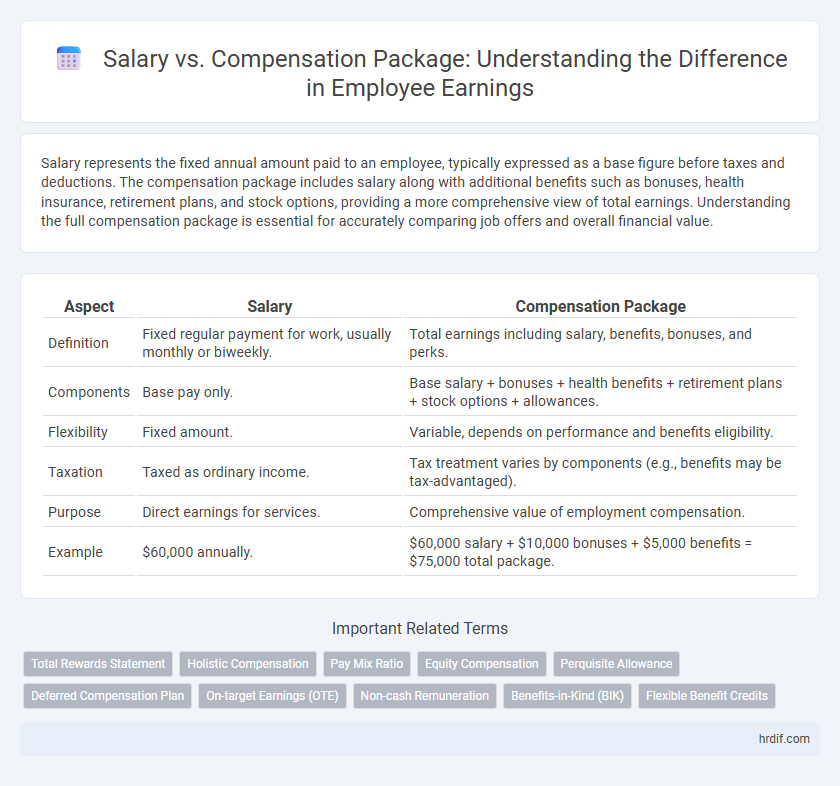The image size is (840, 786).
Task: Select the On-target Earnings (OTE) tag
Action: (x=272, y=696)
